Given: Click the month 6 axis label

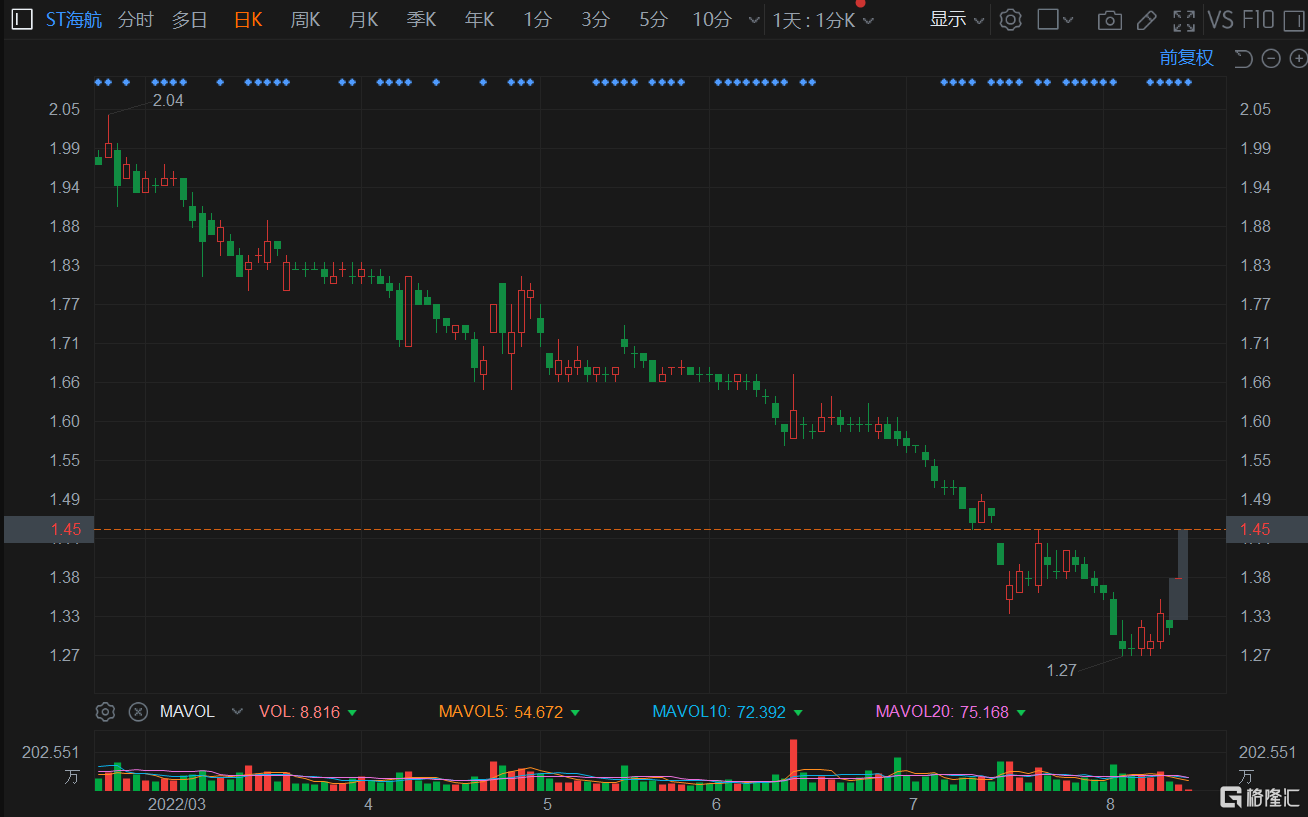Looking at the screenshot, I should point(716,804).
